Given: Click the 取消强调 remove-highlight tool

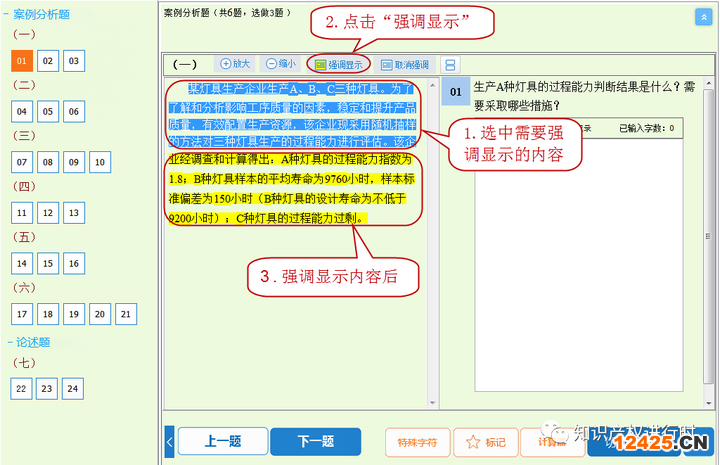Looking at the screenshot, I should coord(405,64).
